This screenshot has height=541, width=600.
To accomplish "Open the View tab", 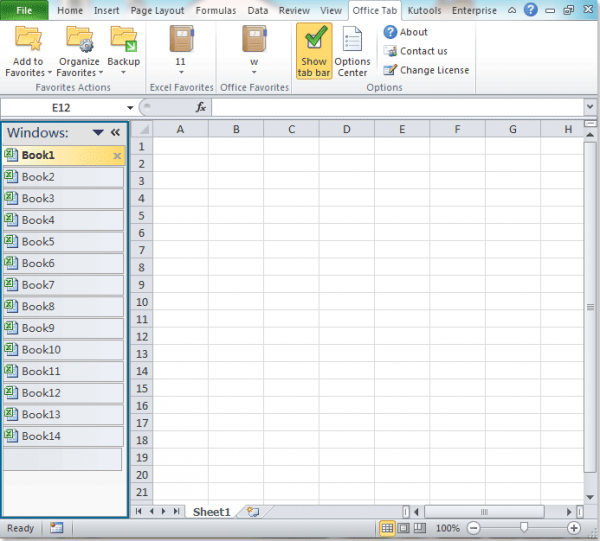I will [x=331, y=11].
